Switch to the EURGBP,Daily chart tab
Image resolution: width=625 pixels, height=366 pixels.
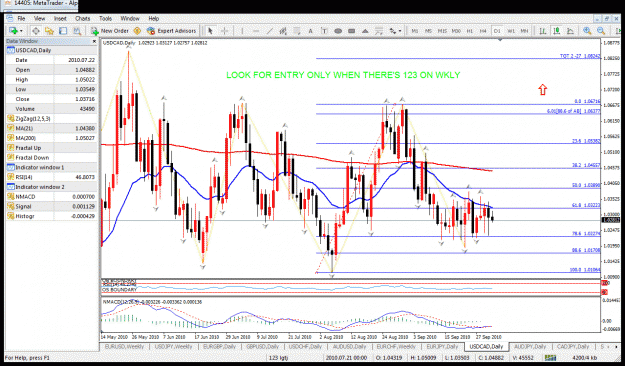click(x=219, y=346)
